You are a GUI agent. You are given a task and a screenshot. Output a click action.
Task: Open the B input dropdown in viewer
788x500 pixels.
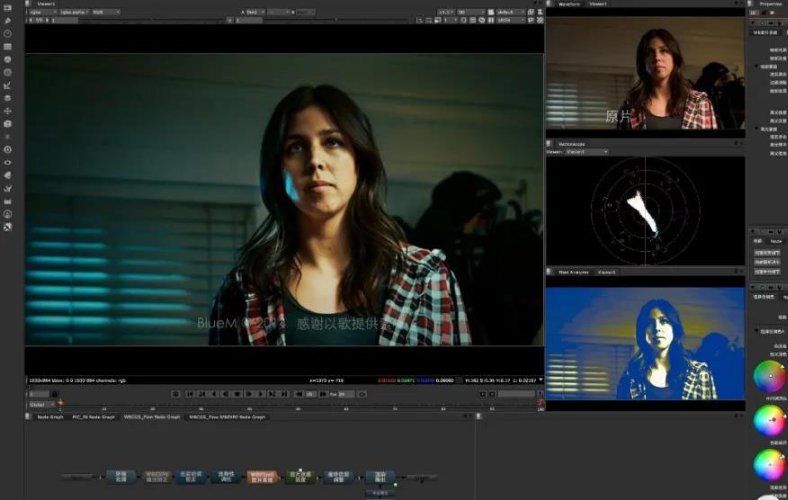305,12
